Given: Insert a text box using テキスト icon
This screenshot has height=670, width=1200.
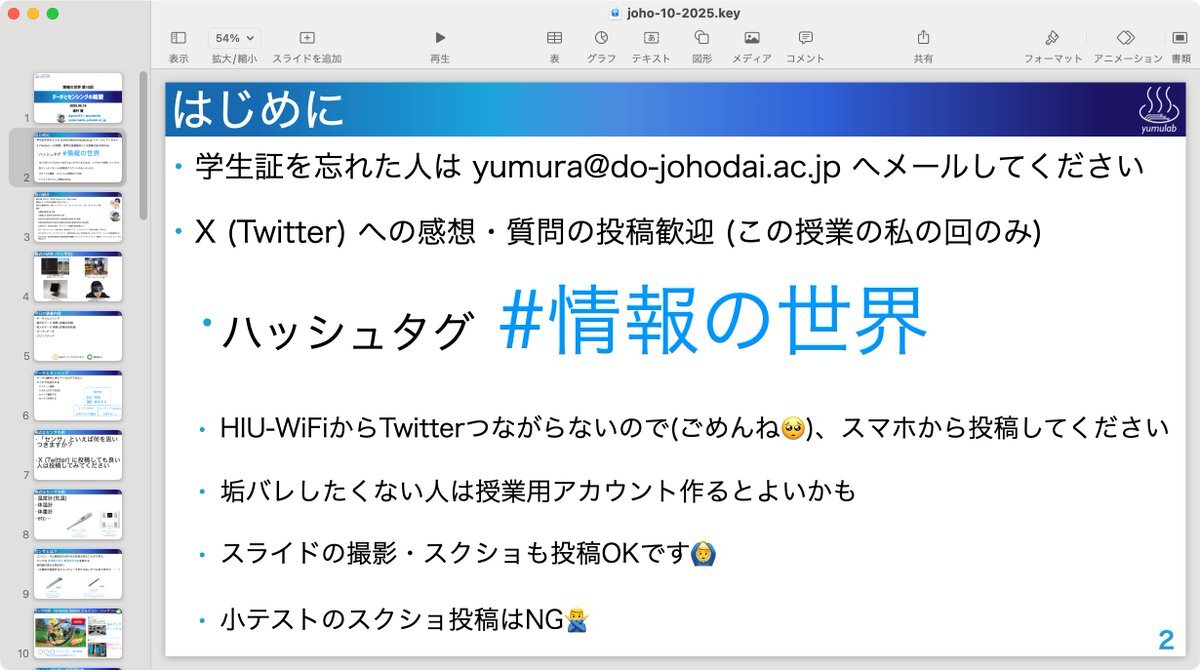Looking at the screenshot, I should click(651, 38).
